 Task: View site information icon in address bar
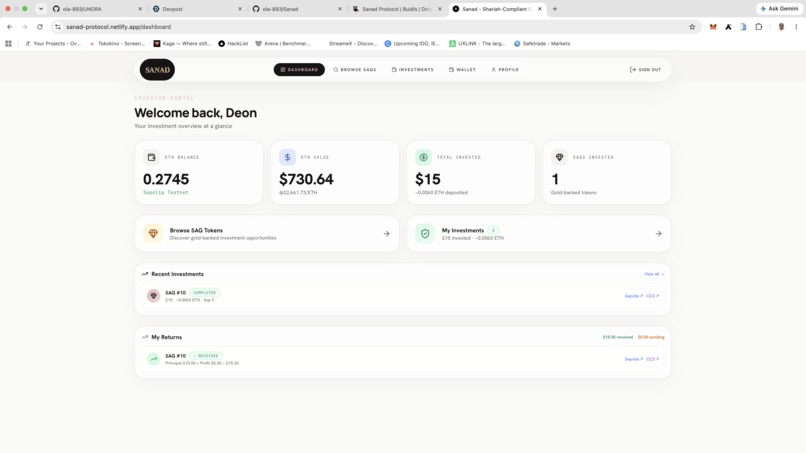[x=58, y=27]
